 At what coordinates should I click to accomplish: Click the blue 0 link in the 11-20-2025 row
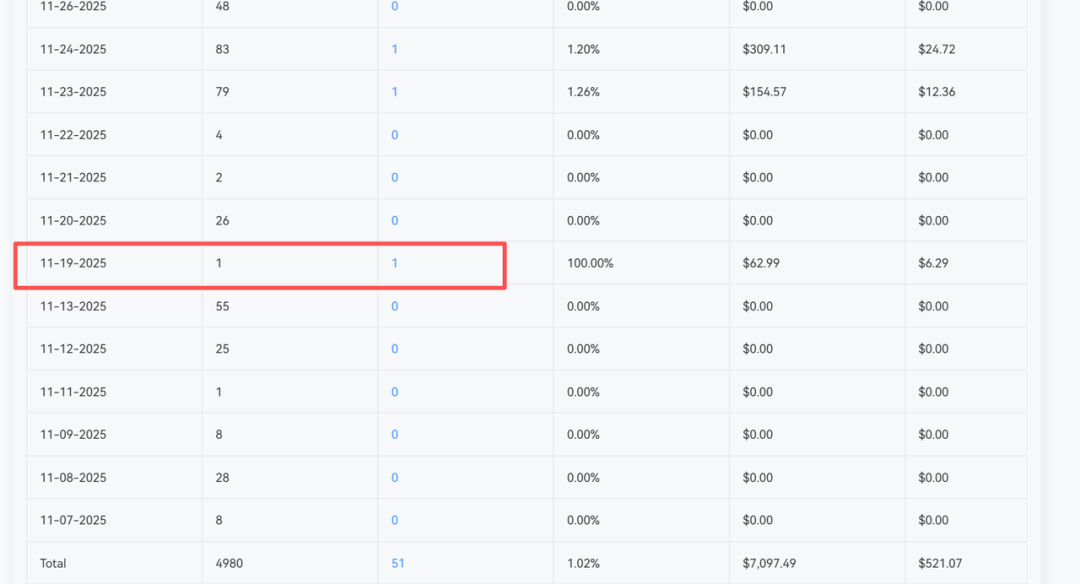(x=394, y=221)
